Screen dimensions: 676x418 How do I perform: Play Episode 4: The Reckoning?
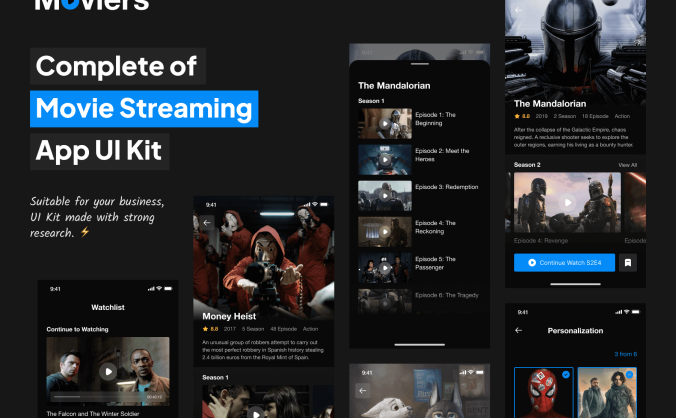point(385,232)
